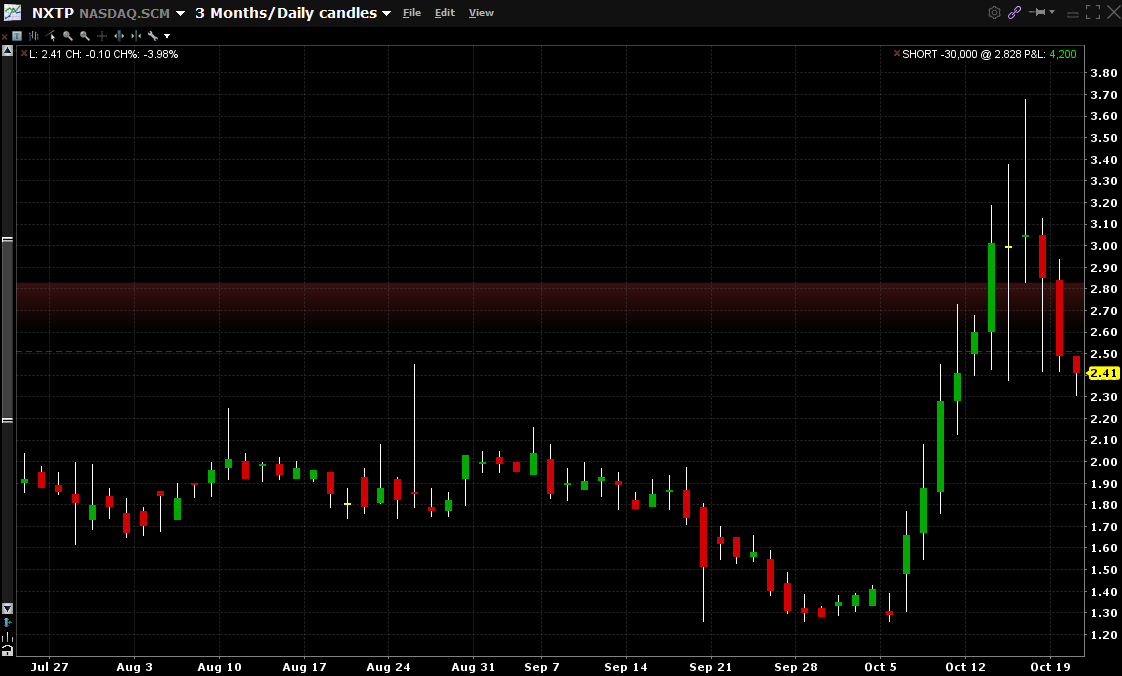Viewport: 1122px width, 676px height.
Task: Expand the toolbar overflow arrow after wrench
Action: click(167, 36)
